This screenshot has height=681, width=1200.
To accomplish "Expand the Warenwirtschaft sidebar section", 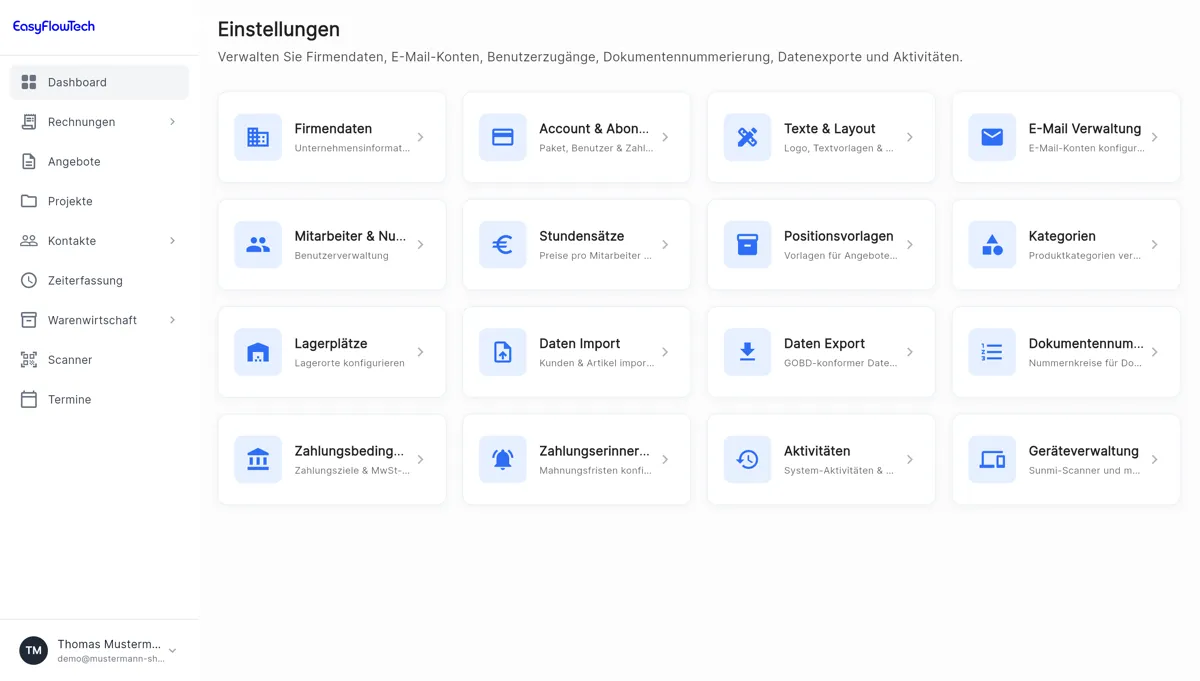I will pyautogui.click(x=172, y=320).
